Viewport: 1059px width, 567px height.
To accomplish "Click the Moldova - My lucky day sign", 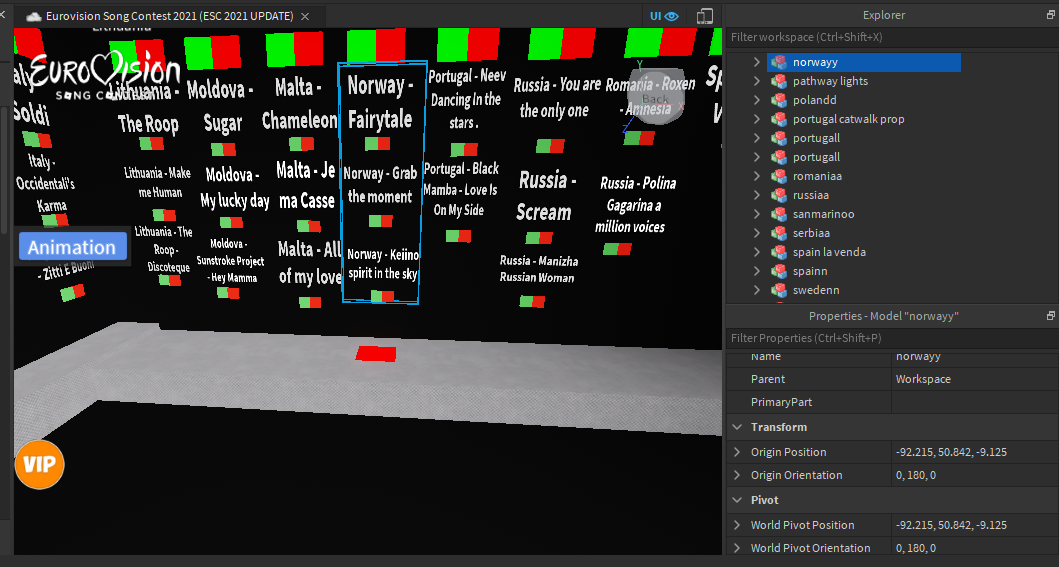I will [234, 188].
